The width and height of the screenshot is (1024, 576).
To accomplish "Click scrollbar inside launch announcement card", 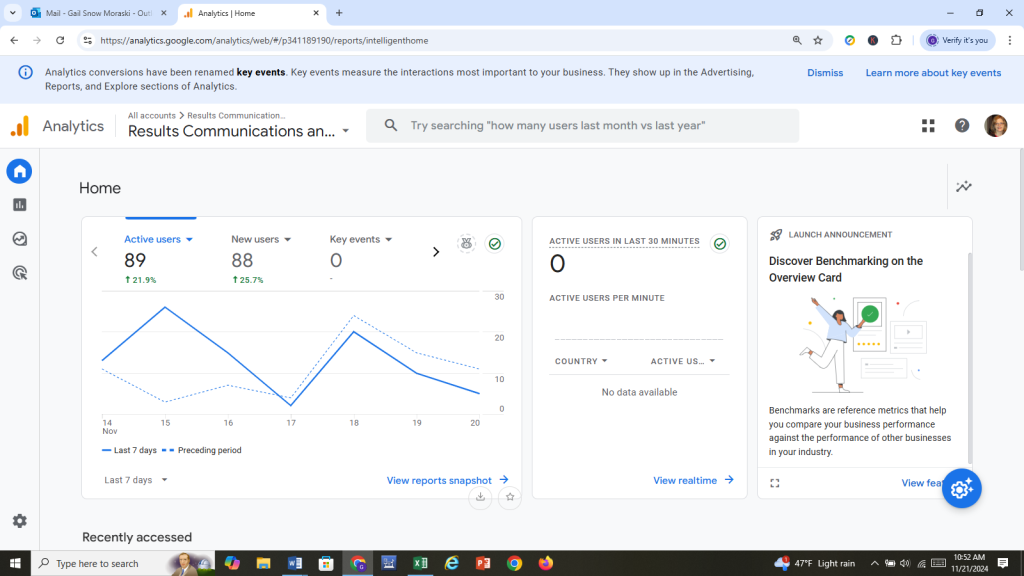I will [970, 358].
